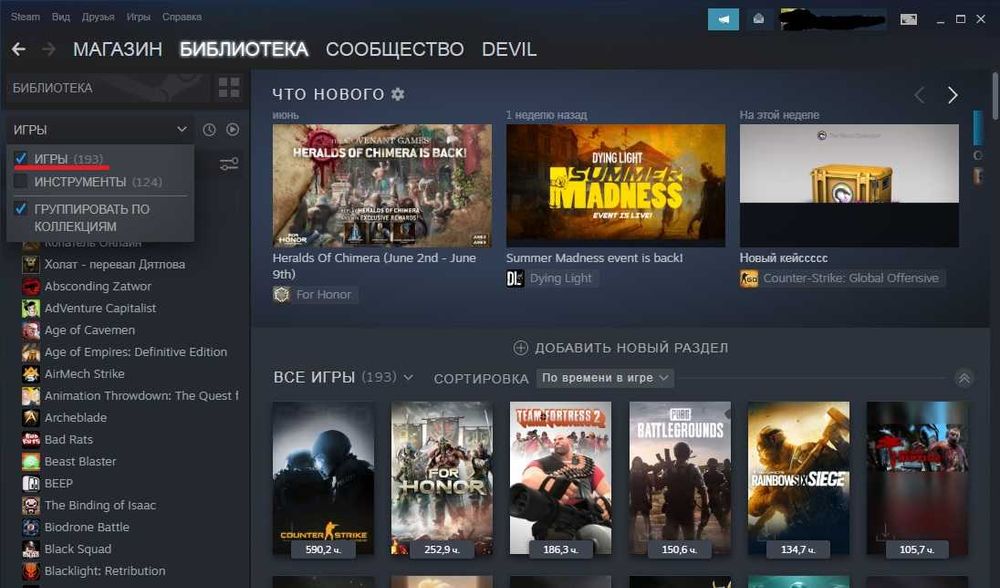
Task: Open Новый кейссссс news headline
Action: coord(784,258)
